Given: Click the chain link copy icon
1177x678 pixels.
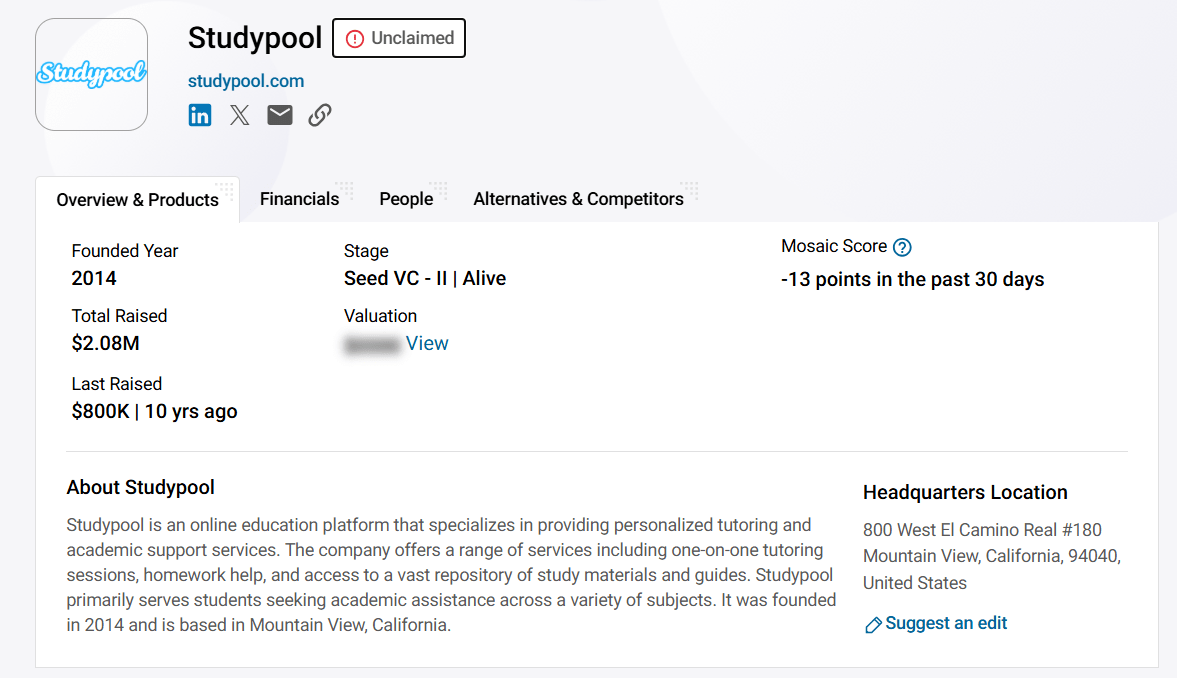Looking at the screenshot, I should (x=320, y=115).
